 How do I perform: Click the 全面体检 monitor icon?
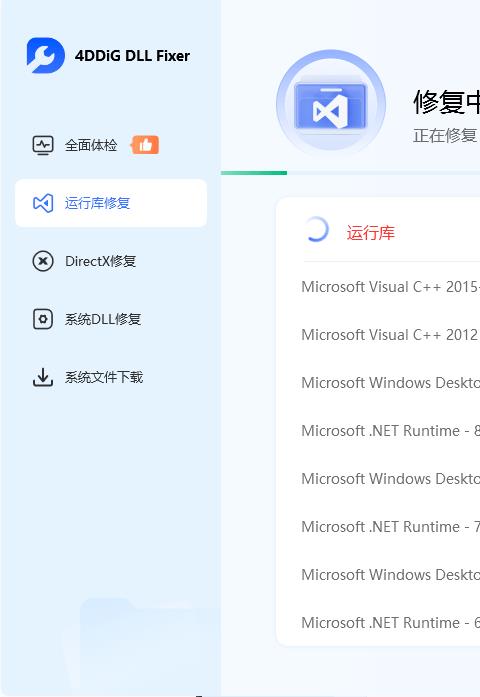pyautogui.click(x=43, y=145)
